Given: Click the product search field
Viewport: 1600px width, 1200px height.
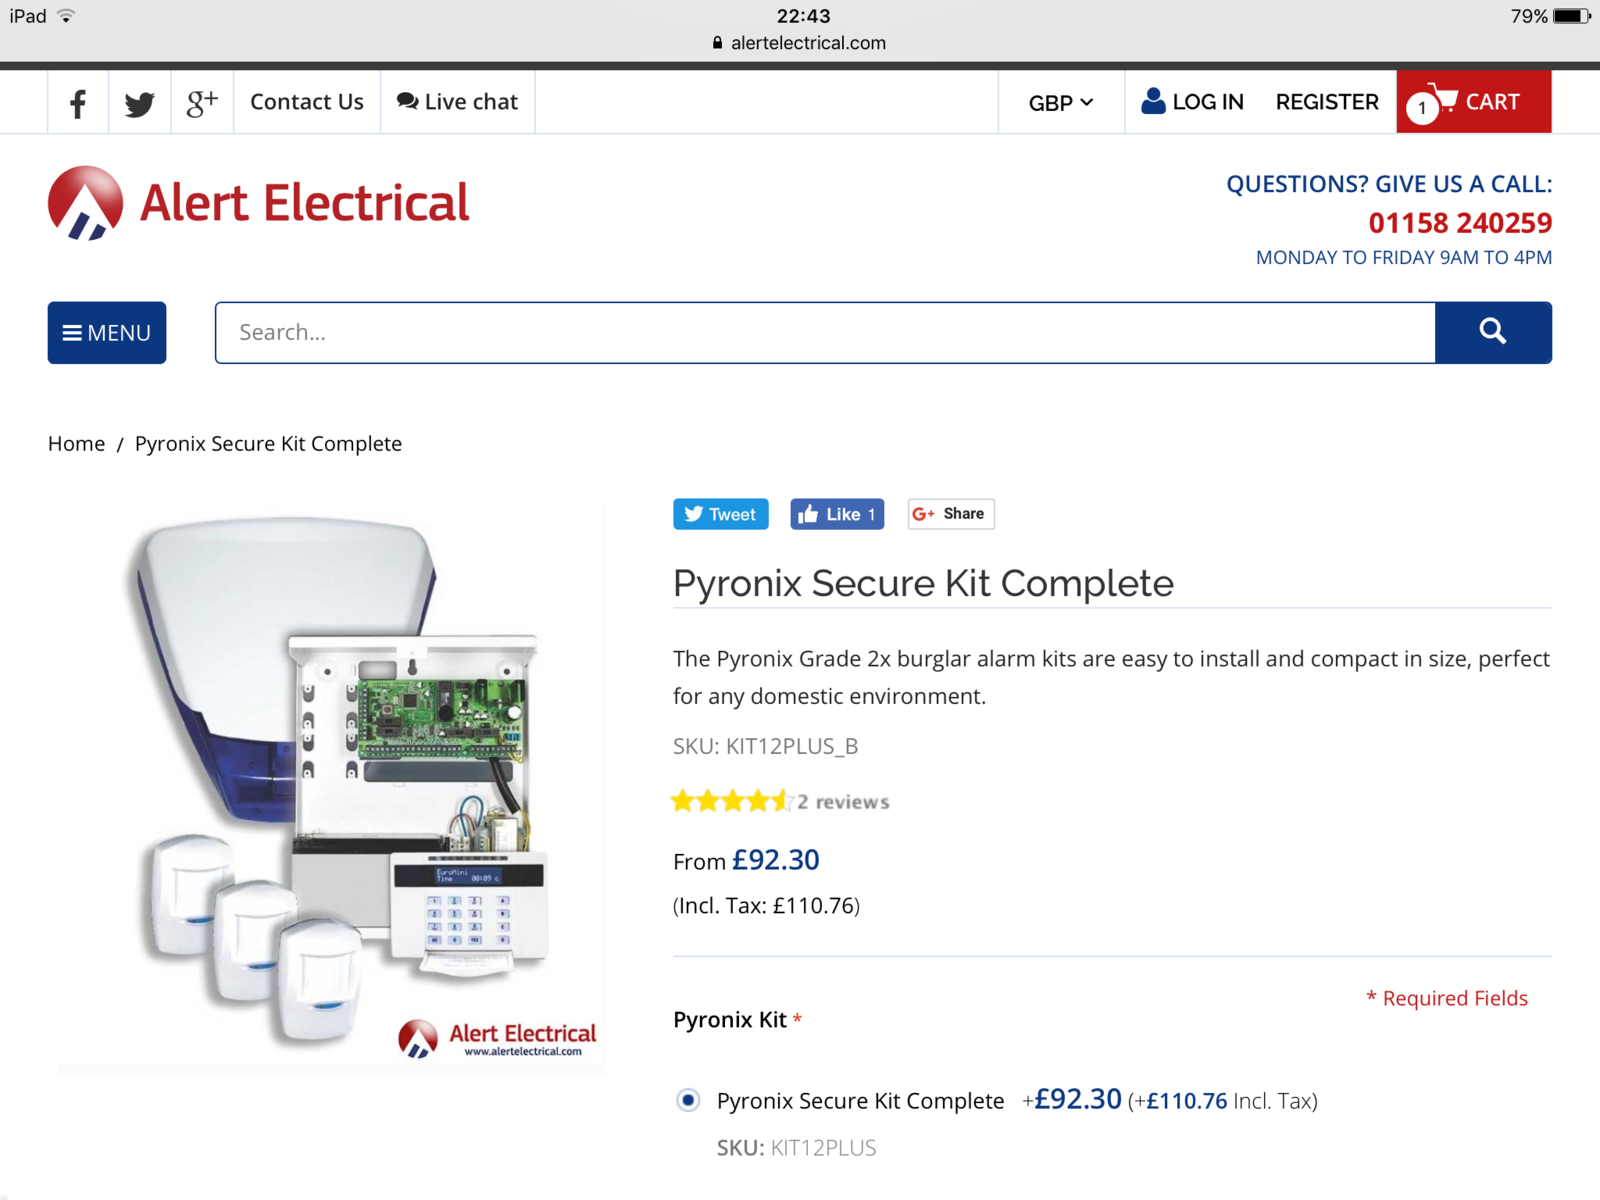Looking at the screenshot, I should 825,333.
